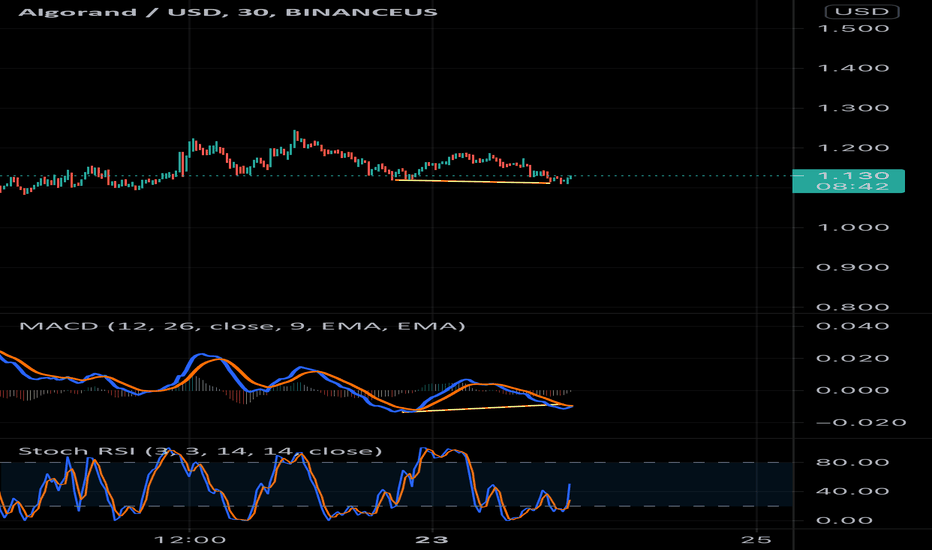932x550 pixels.
Task: Click the Algorand / USD chart title
Action: click(x=228, y=12)
